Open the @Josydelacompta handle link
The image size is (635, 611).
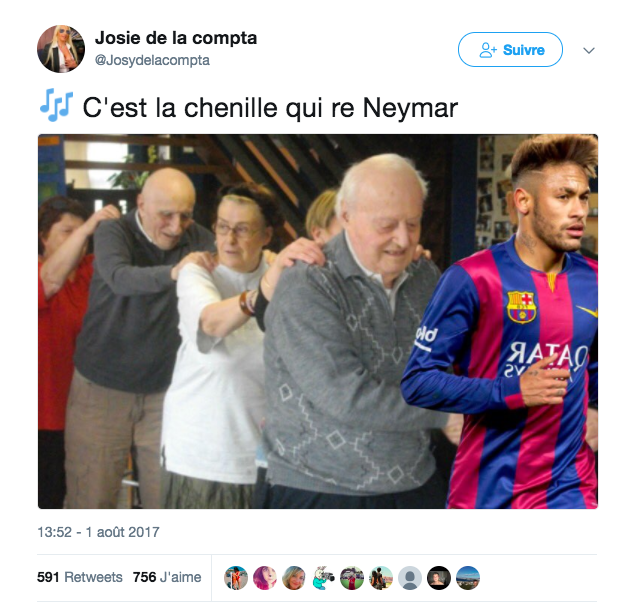(x=152, y=60)
